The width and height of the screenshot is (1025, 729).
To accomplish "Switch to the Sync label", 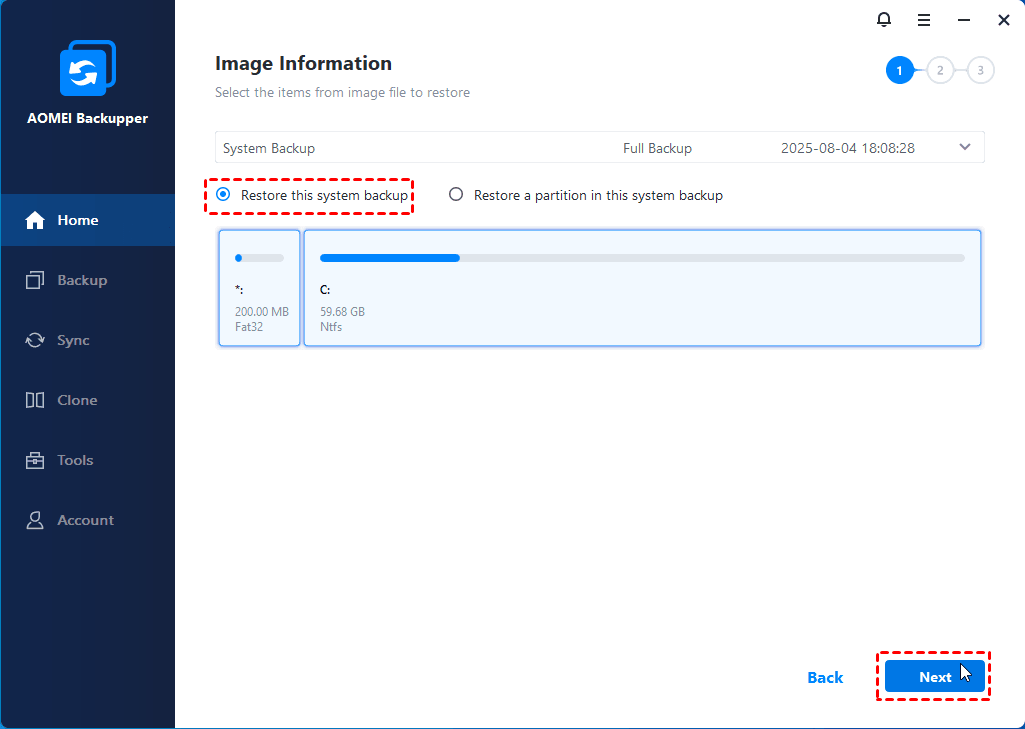I will point(73,340).
